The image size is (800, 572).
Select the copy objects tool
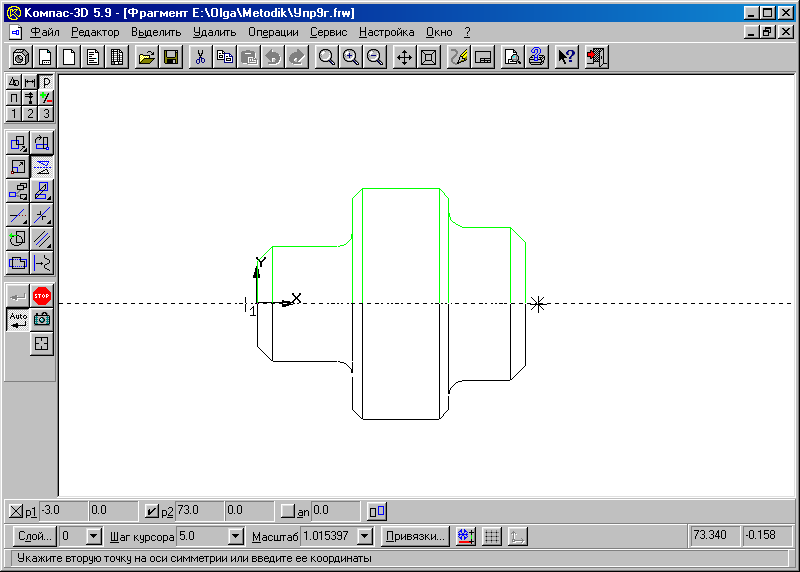[x=18, y=191]
